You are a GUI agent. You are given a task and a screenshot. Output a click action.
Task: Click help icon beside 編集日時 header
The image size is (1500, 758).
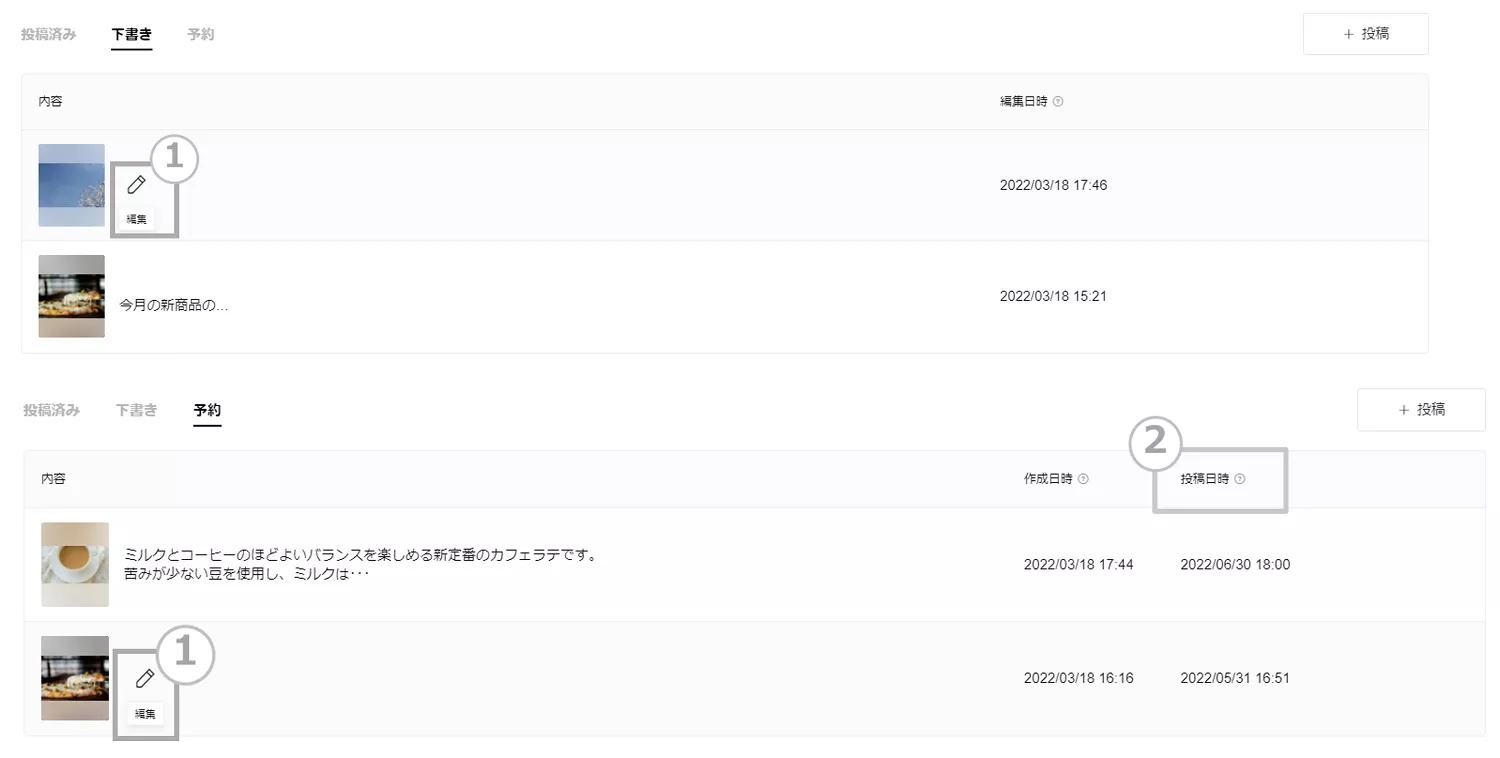1059,102
